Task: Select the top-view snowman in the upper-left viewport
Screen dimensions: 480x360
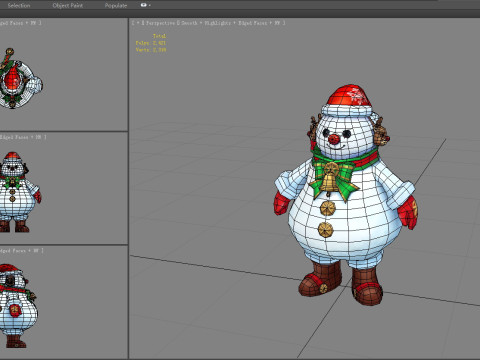Action: coord(20,78)
